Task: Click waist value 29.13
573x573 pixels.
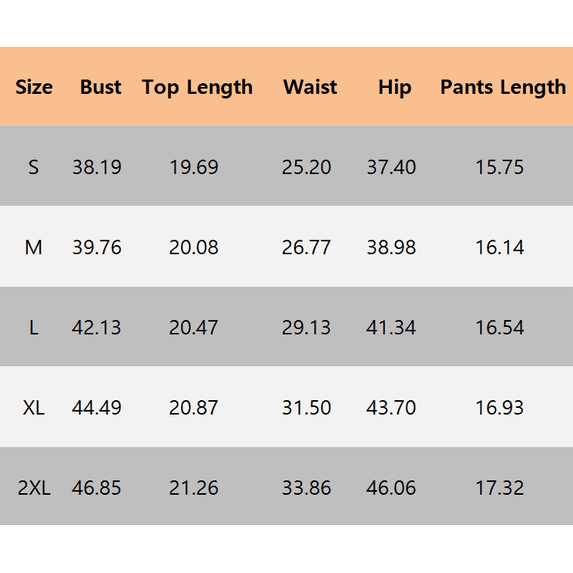Action: 306,327
